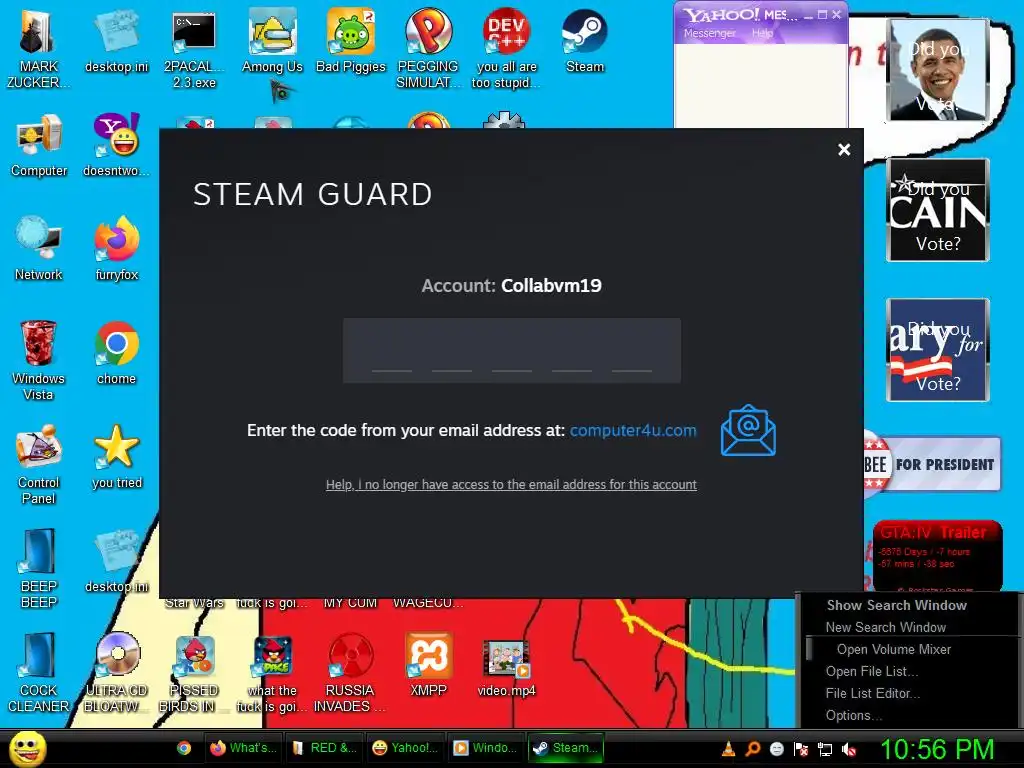Viewport: 1024px width, 768px height.
Task: Click the 10:56 PM taskbar clock
Action: [x=937, y=749]
